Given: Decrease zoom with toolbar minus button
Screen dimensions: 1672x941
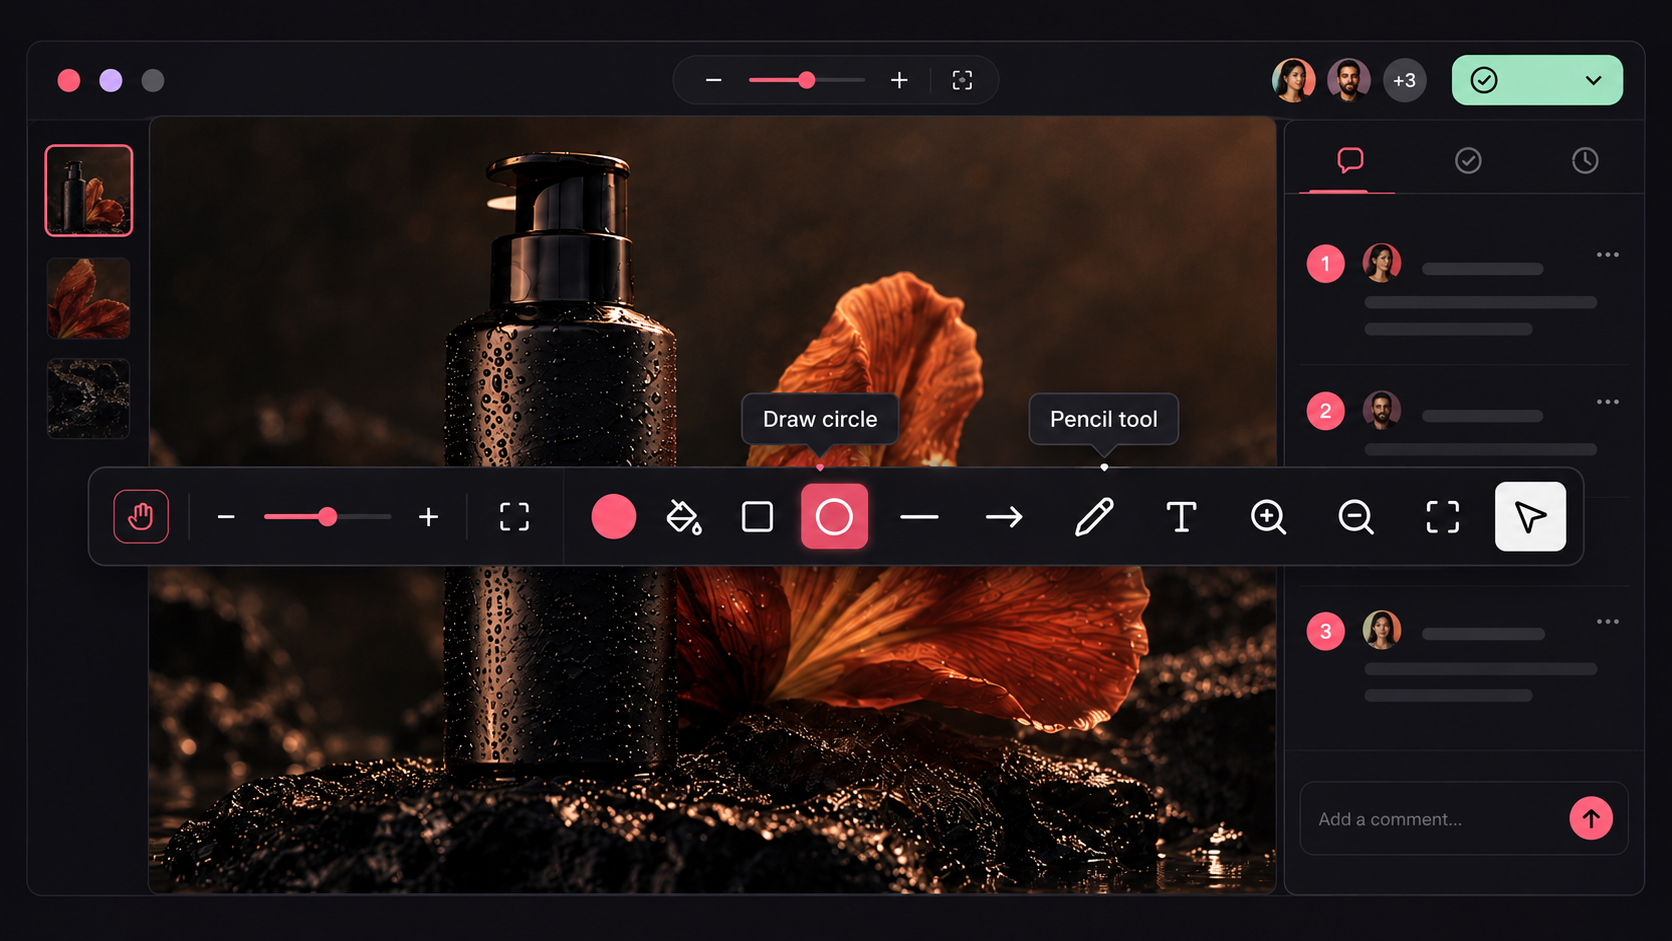Looking at the screenshot, I should (226, 517).
